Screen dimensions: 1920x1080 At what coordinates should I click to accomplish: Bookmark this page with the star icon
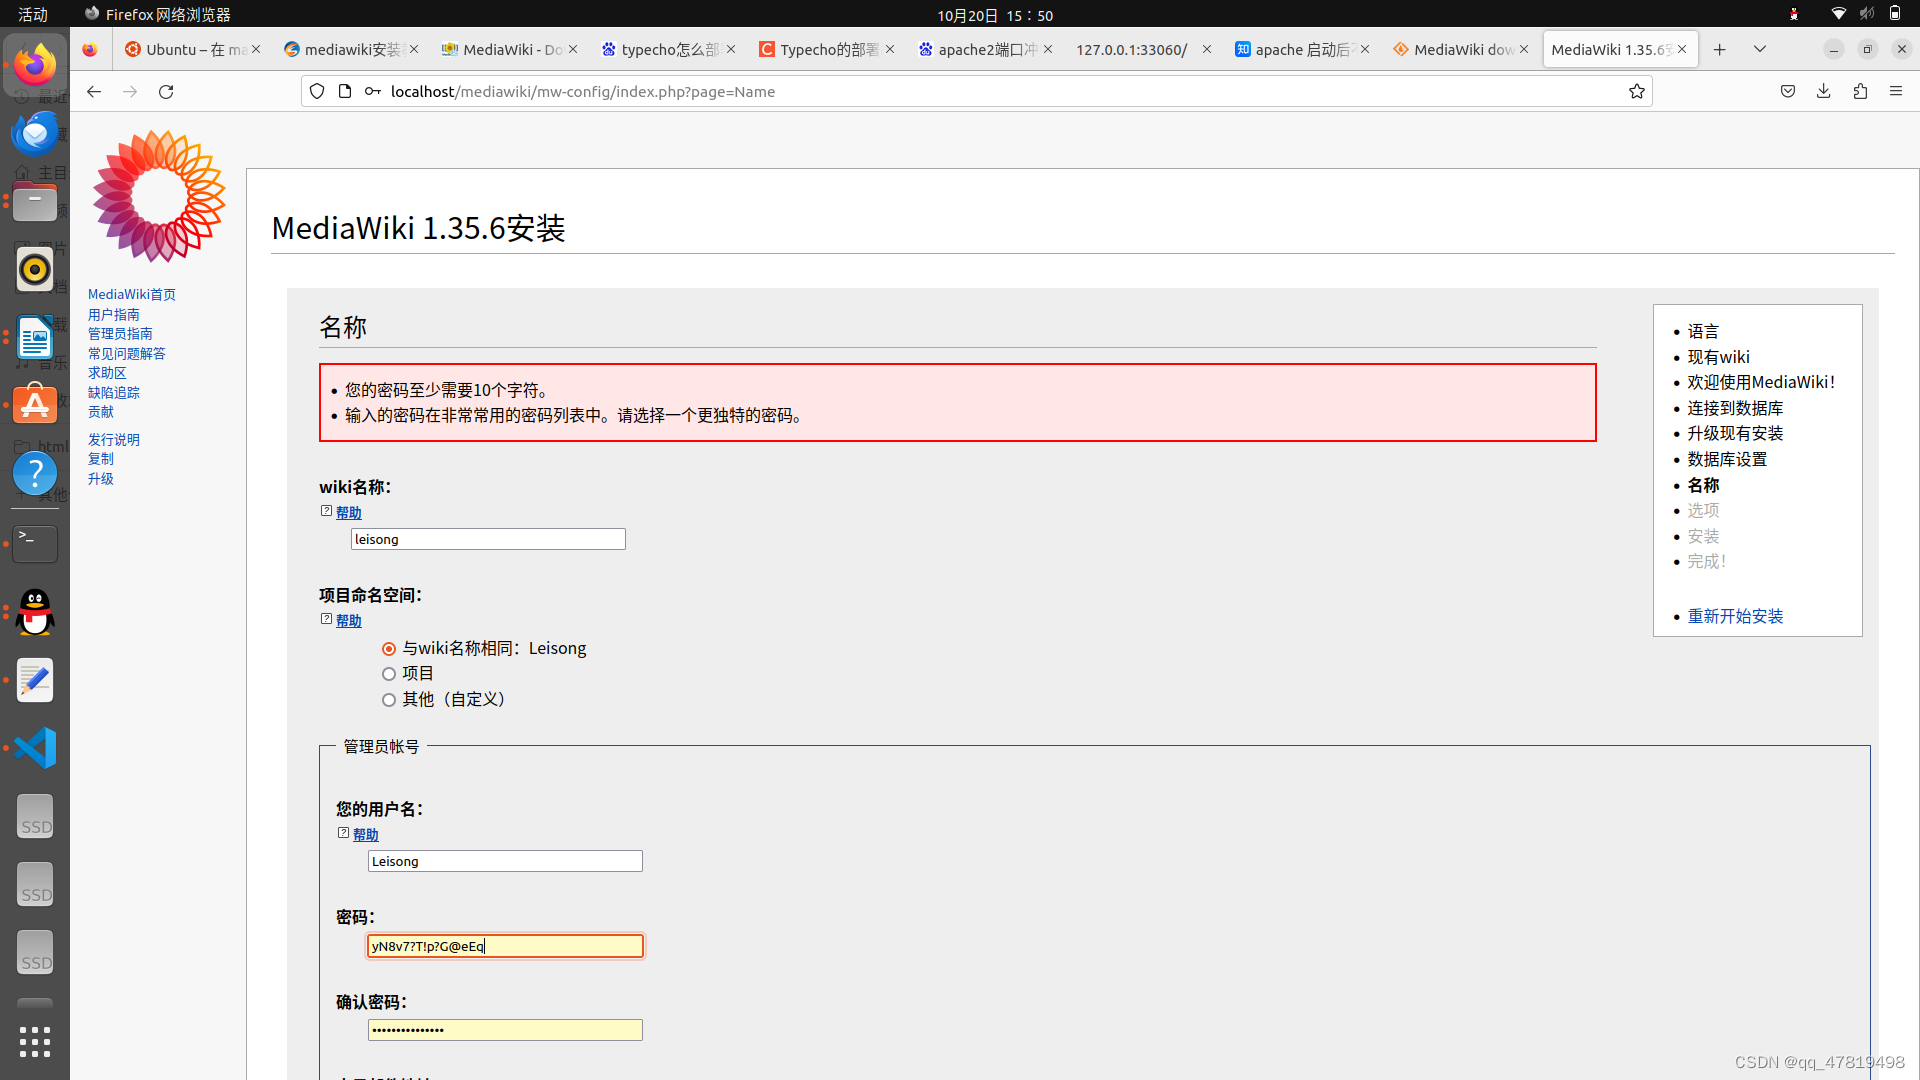click(x=1636, y=91)
